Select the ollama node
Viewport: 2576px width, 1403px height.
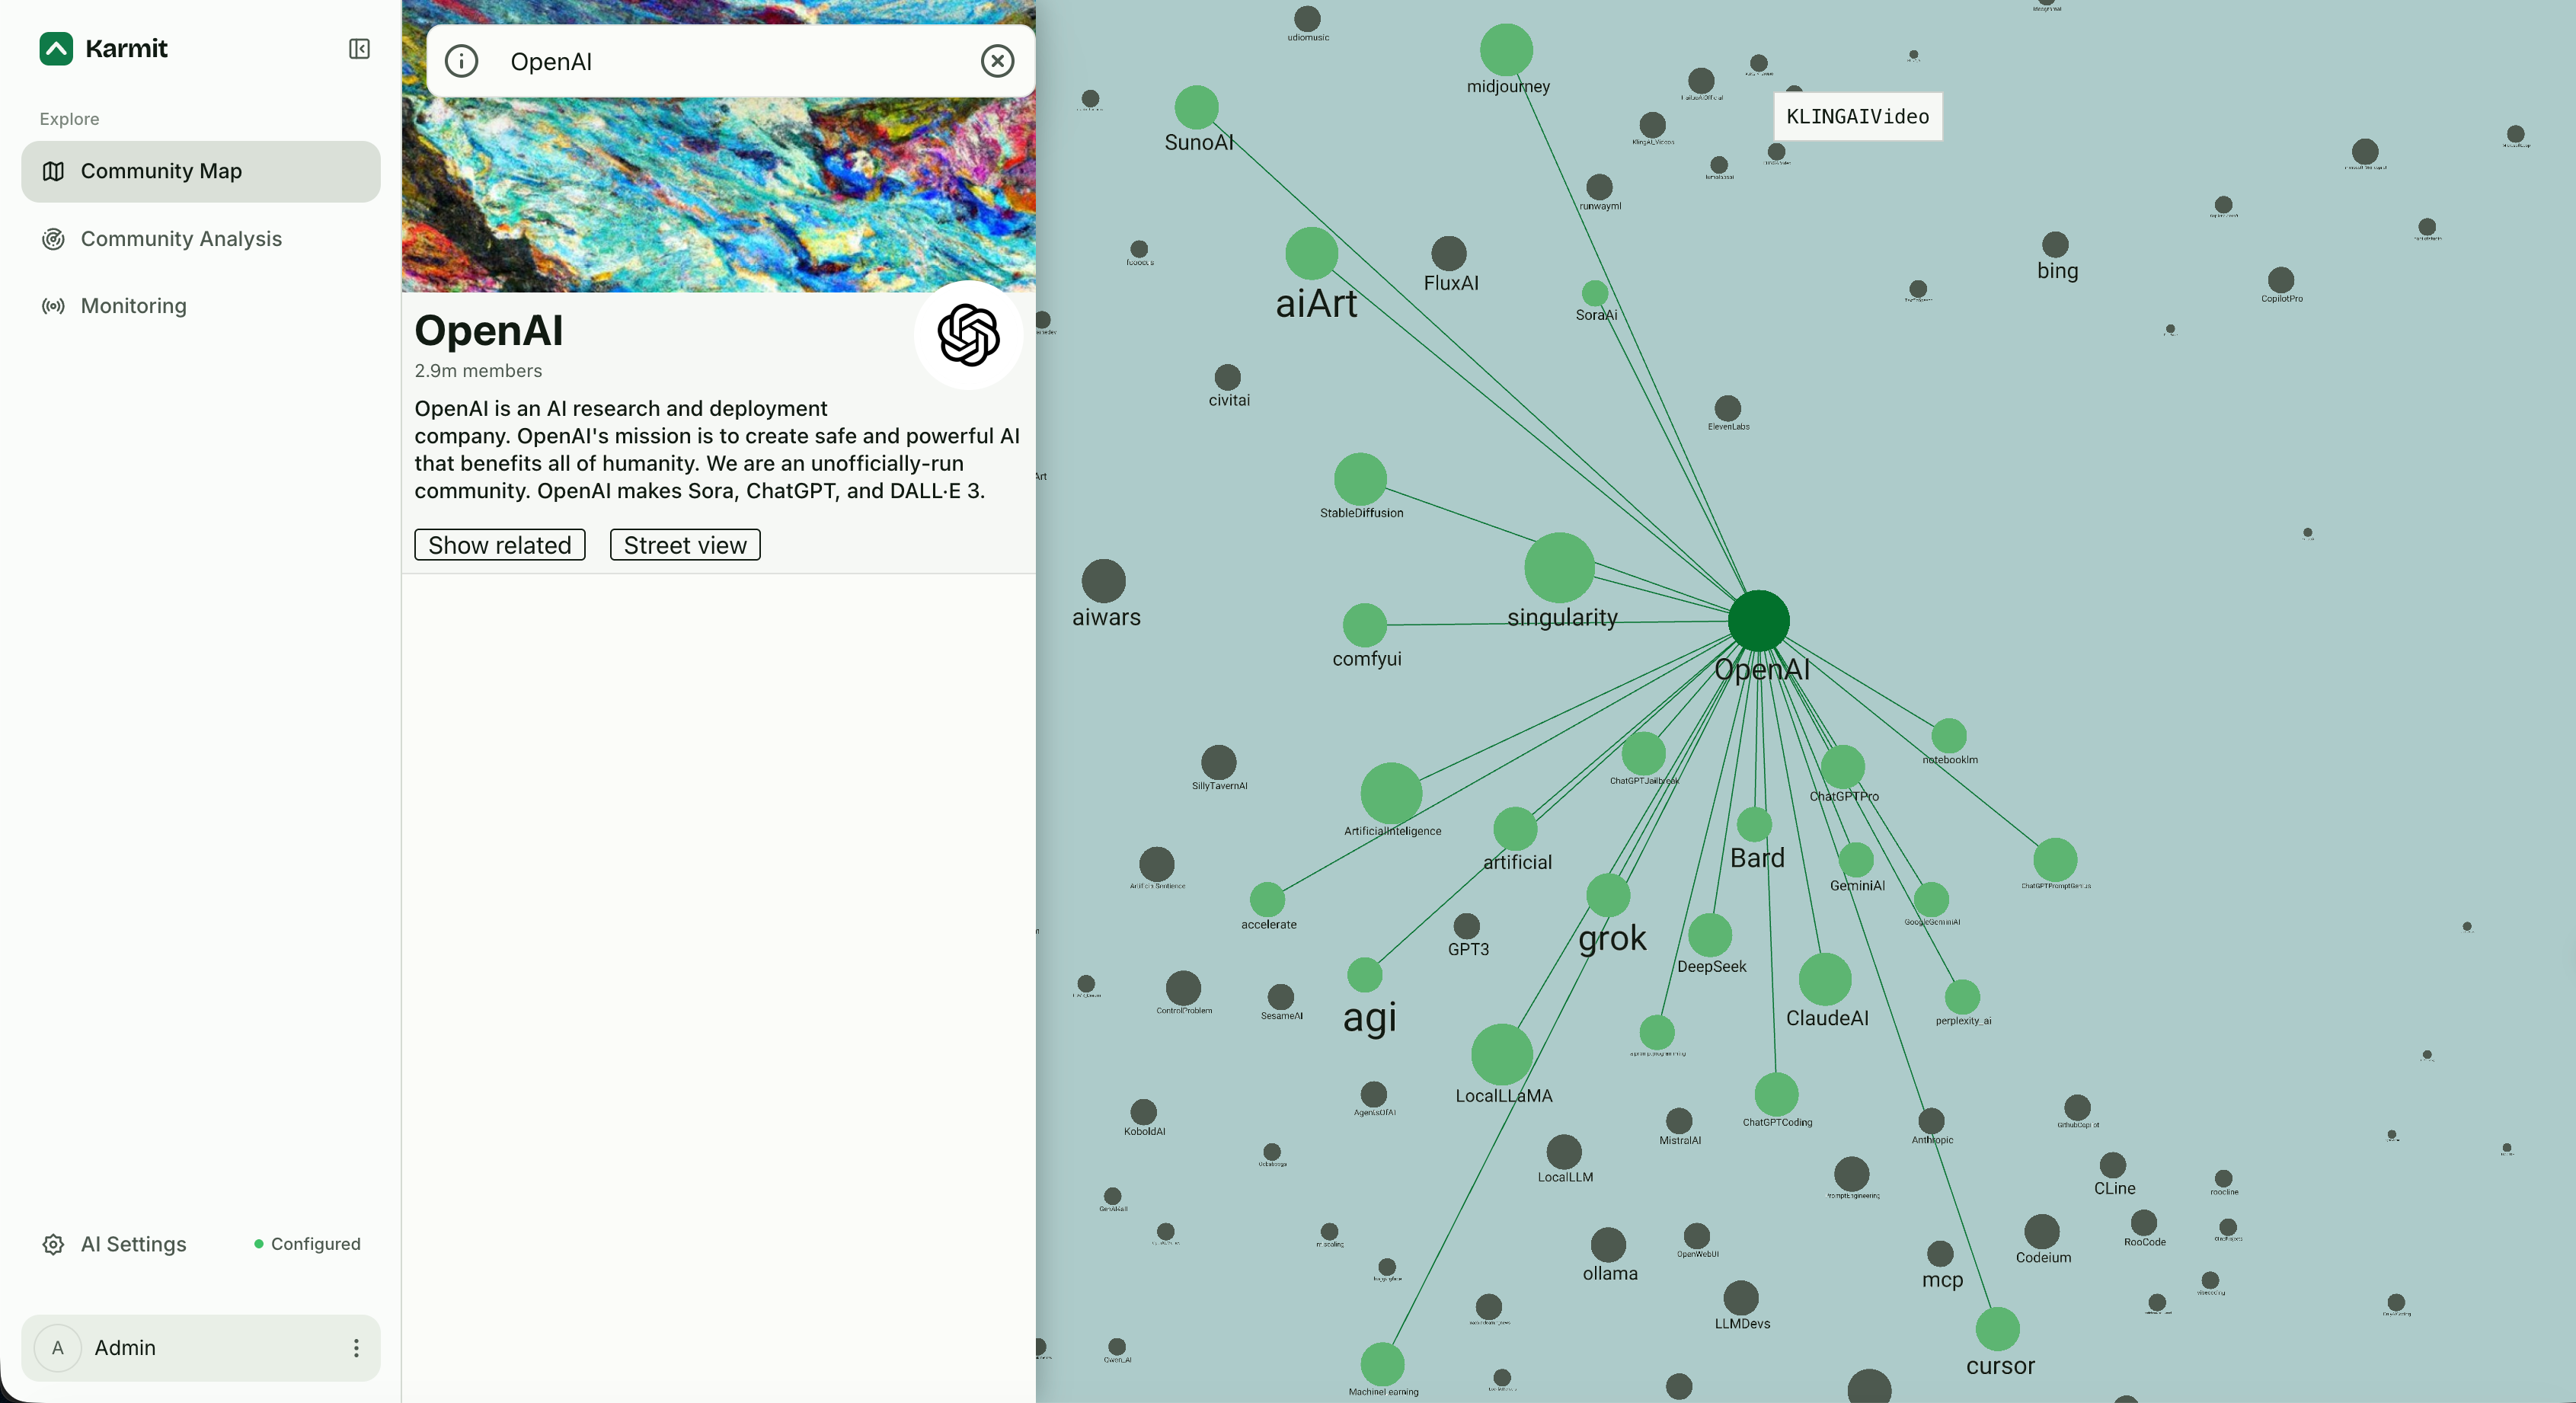point(1608,1245)
